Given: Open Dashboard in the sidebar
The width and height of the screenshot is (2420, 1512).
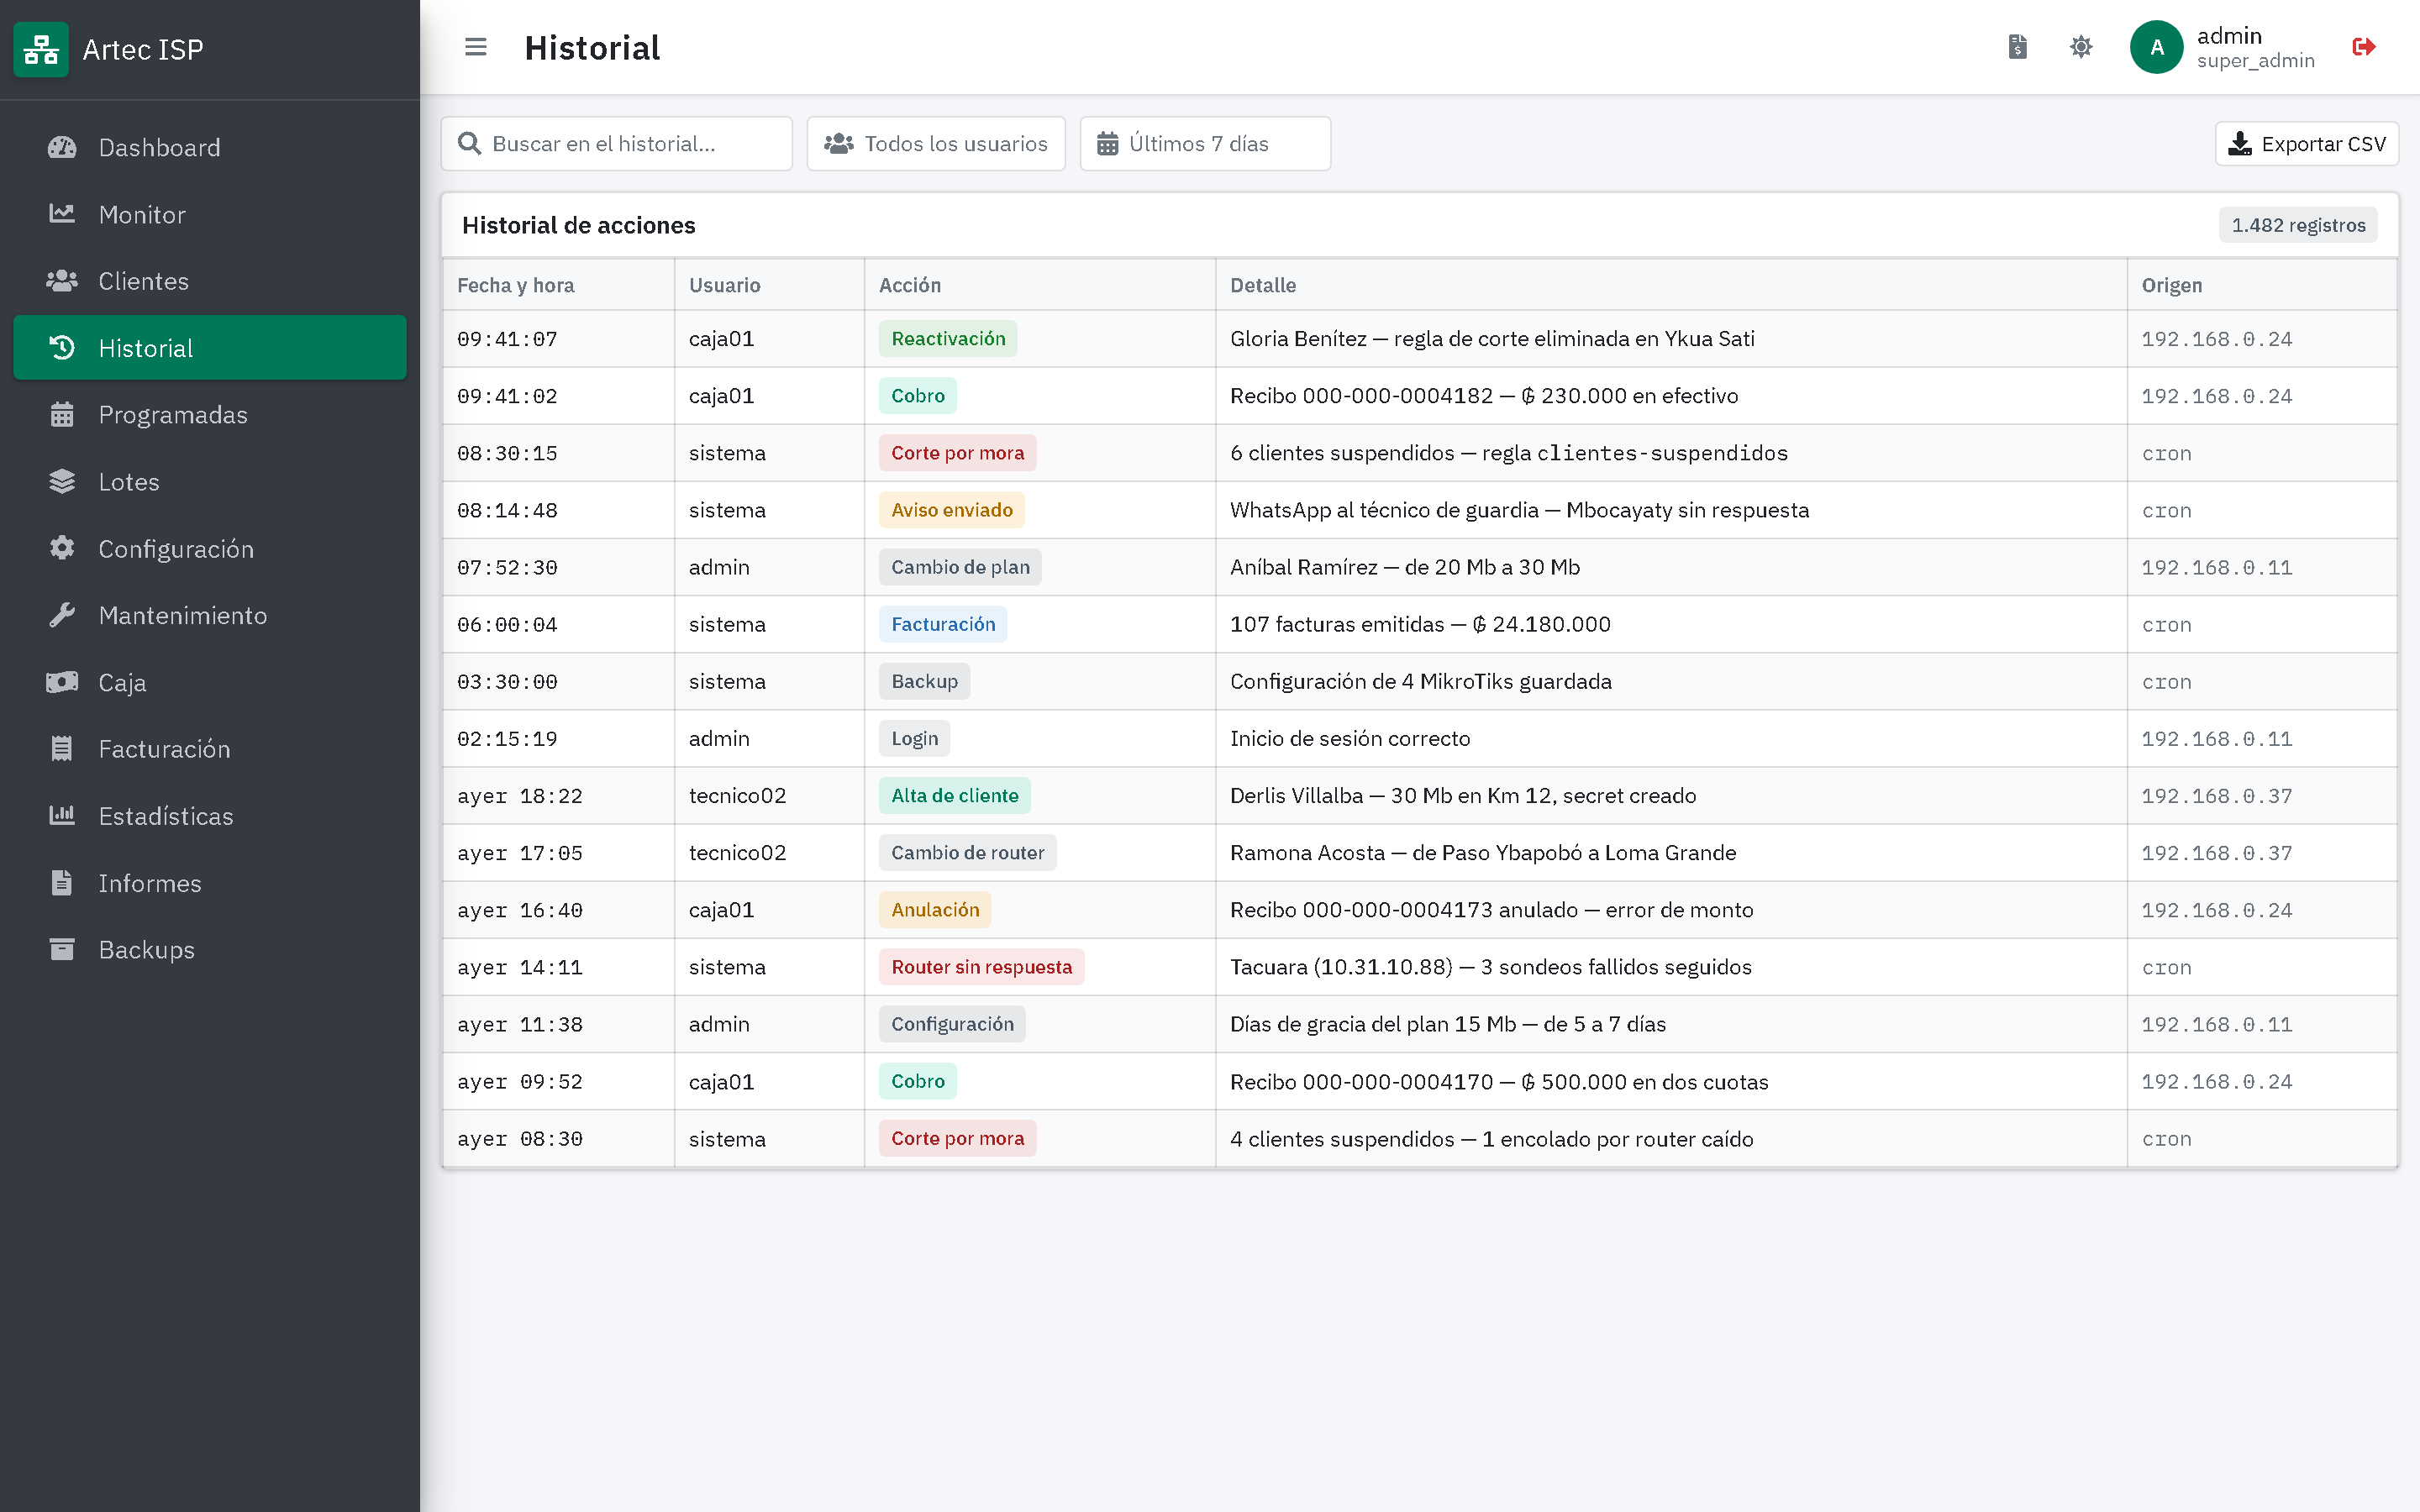Looking at the screenshot, I should (210, 148).
